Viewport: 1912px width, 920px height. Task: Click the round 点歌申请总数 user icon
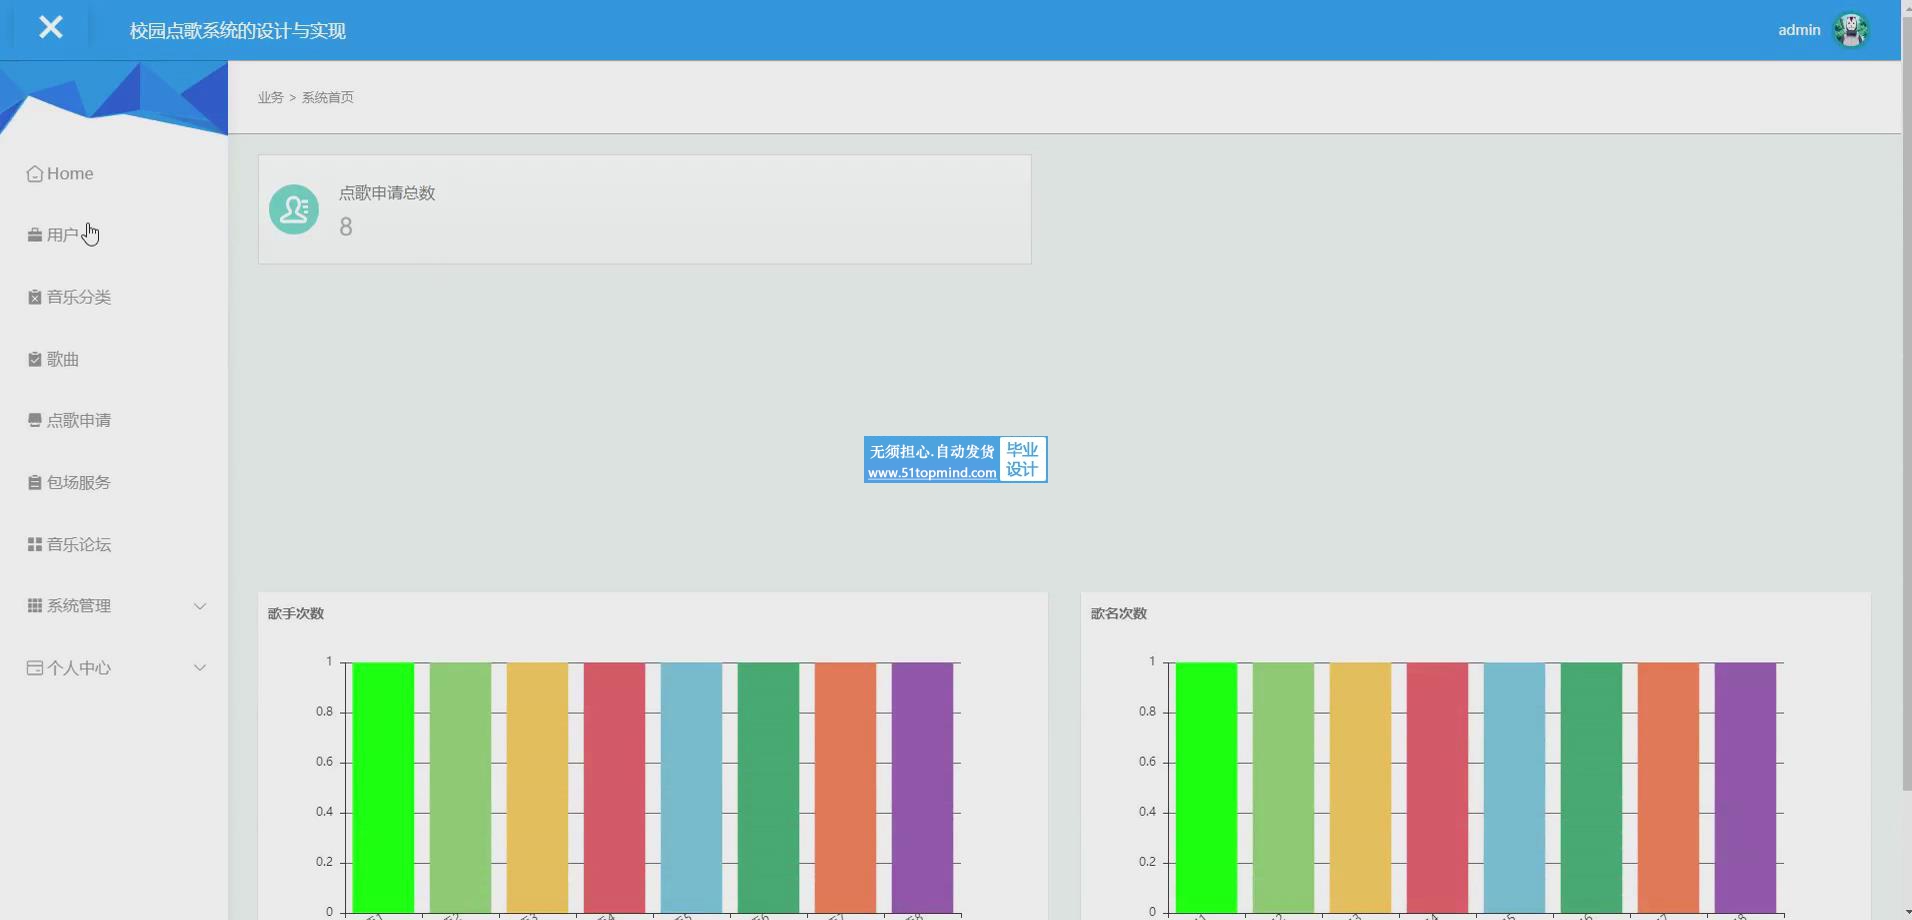[x=294, y=209]
